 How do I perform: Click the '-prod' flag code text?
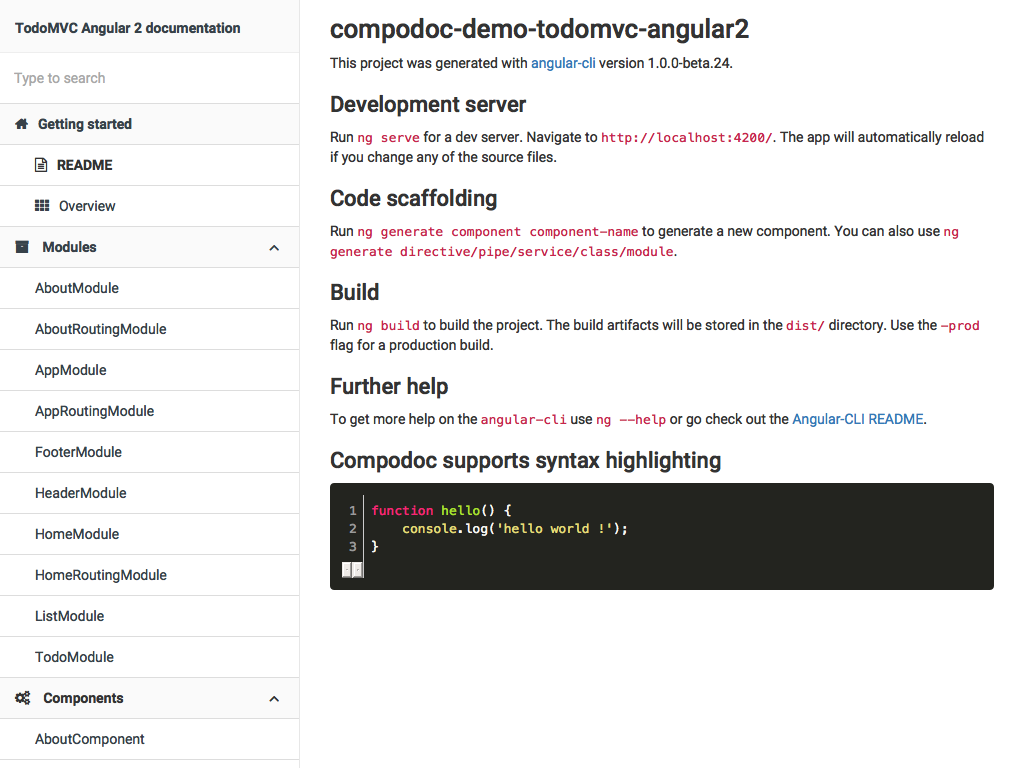pyautogui.click(x=960, y=326)
